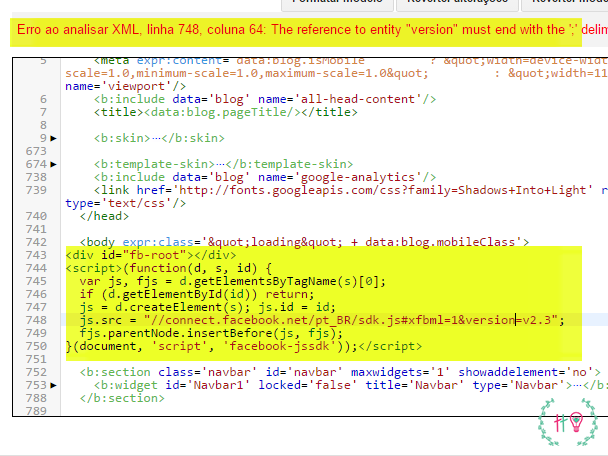Click the title data:blog.pageTitle line
The image size is (608, 456).
pos(225,112)
